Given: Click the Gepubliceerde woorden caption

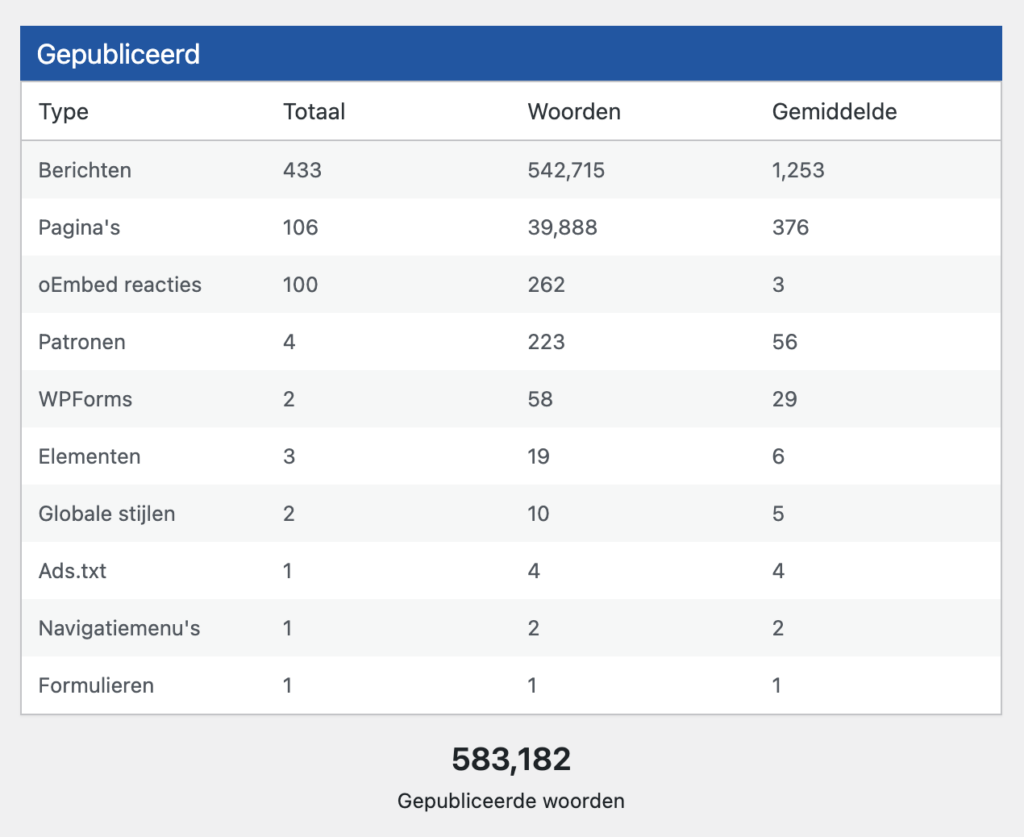Looking at the screenshot, I should click(511, 801).
